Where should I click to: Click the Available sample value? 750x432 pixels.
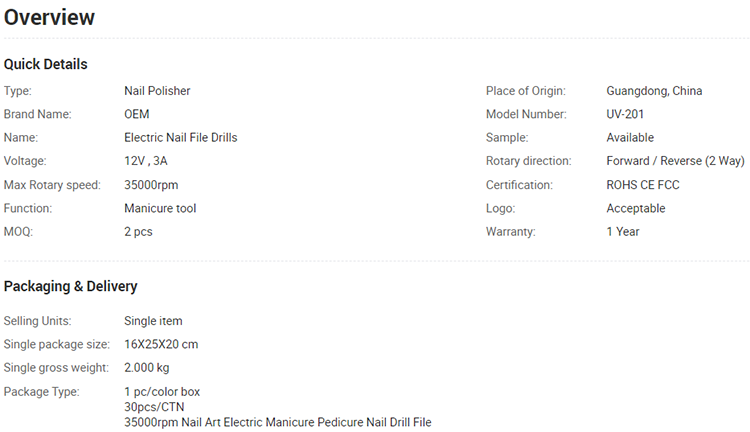(630, 138)
